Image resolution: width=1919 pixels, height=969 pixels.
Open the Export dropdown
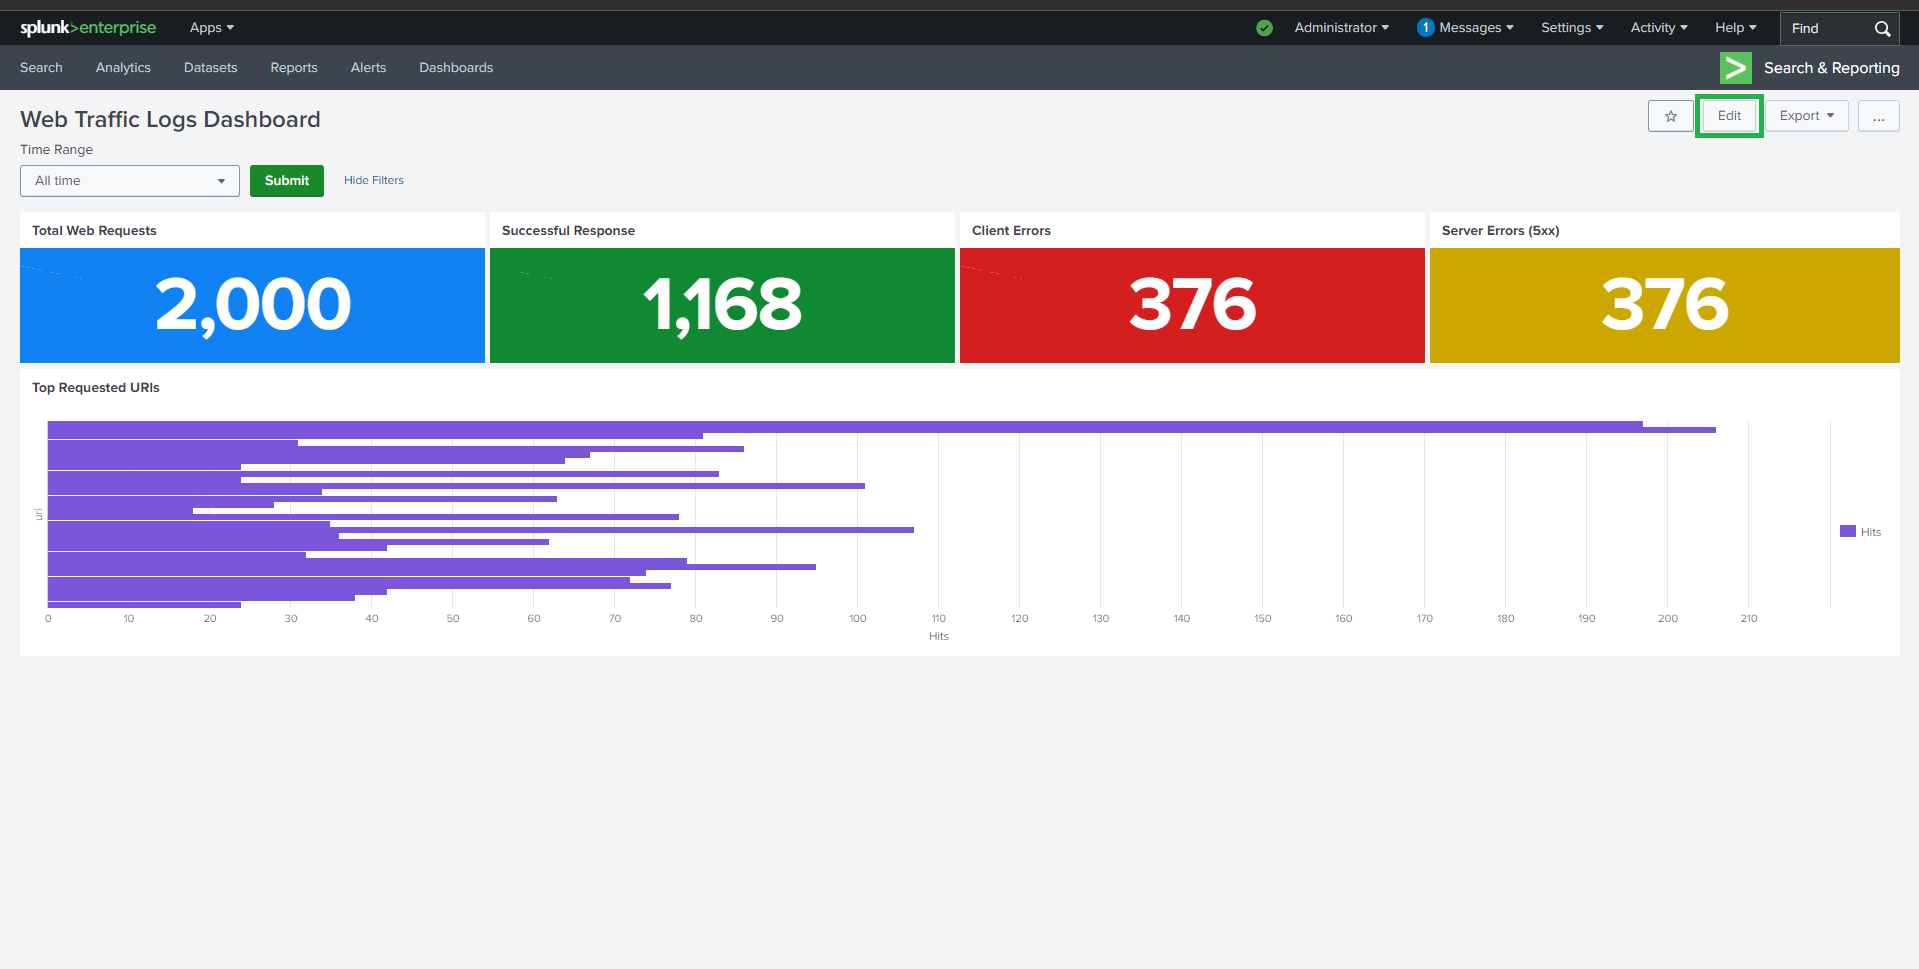click(1806, 116)
